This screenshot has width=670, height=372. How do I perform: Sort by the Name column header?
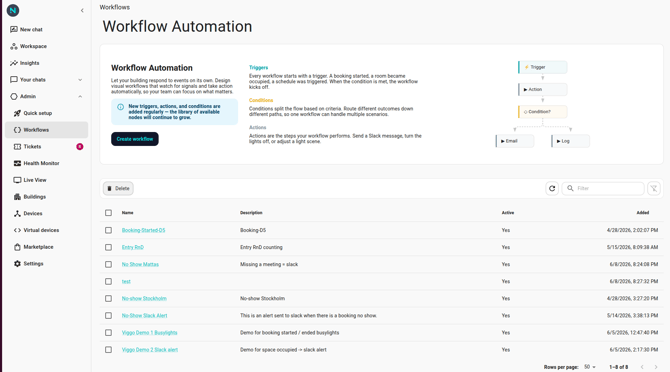tap(127, 213)
